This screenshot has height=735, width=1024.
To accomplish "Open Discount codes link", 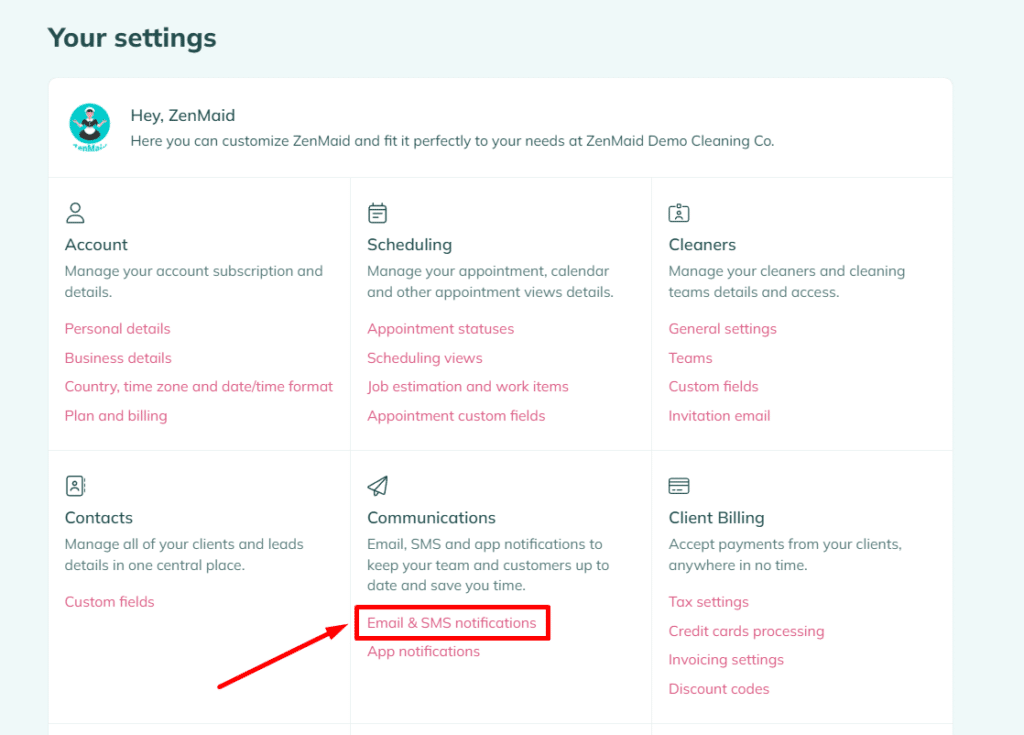I will click(719, 689).
